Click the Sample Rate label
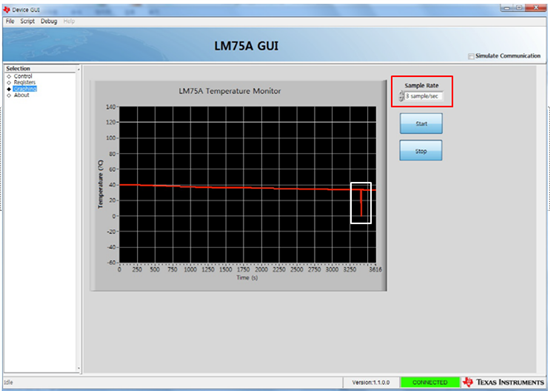The image size is (550, 391). coord(422,85)
